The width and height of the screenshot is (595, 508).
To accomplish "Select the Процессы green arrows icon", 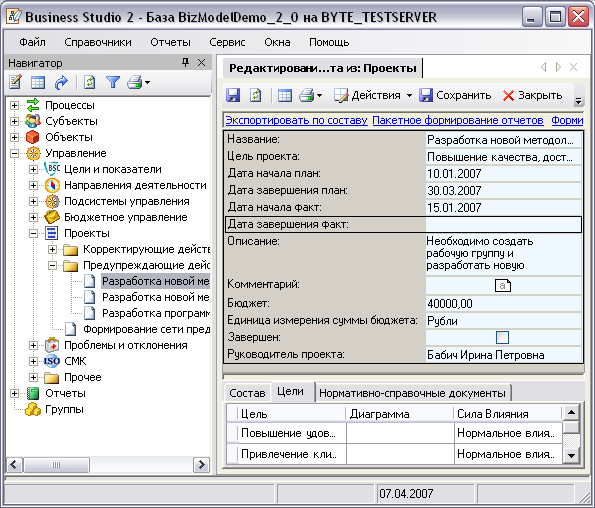I will [33, 105].
